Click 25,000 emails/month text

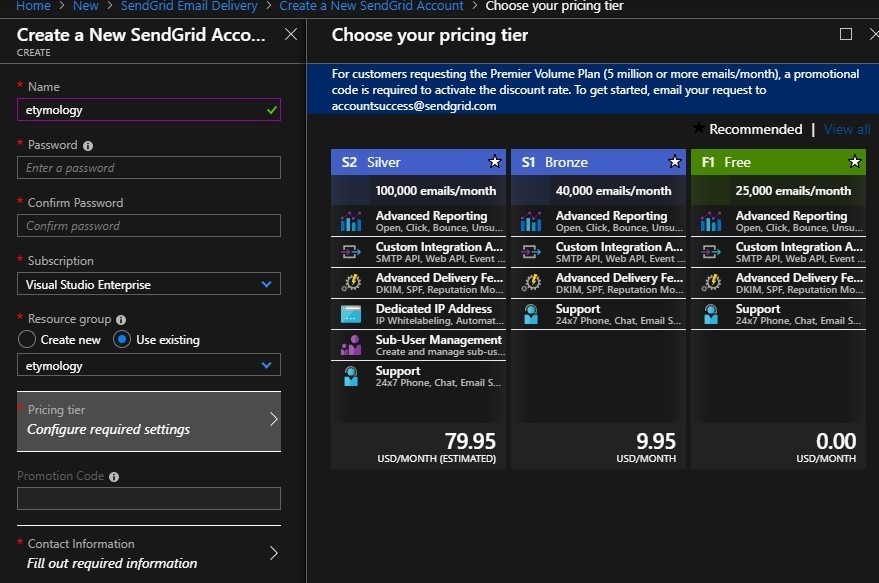(793, 191)
